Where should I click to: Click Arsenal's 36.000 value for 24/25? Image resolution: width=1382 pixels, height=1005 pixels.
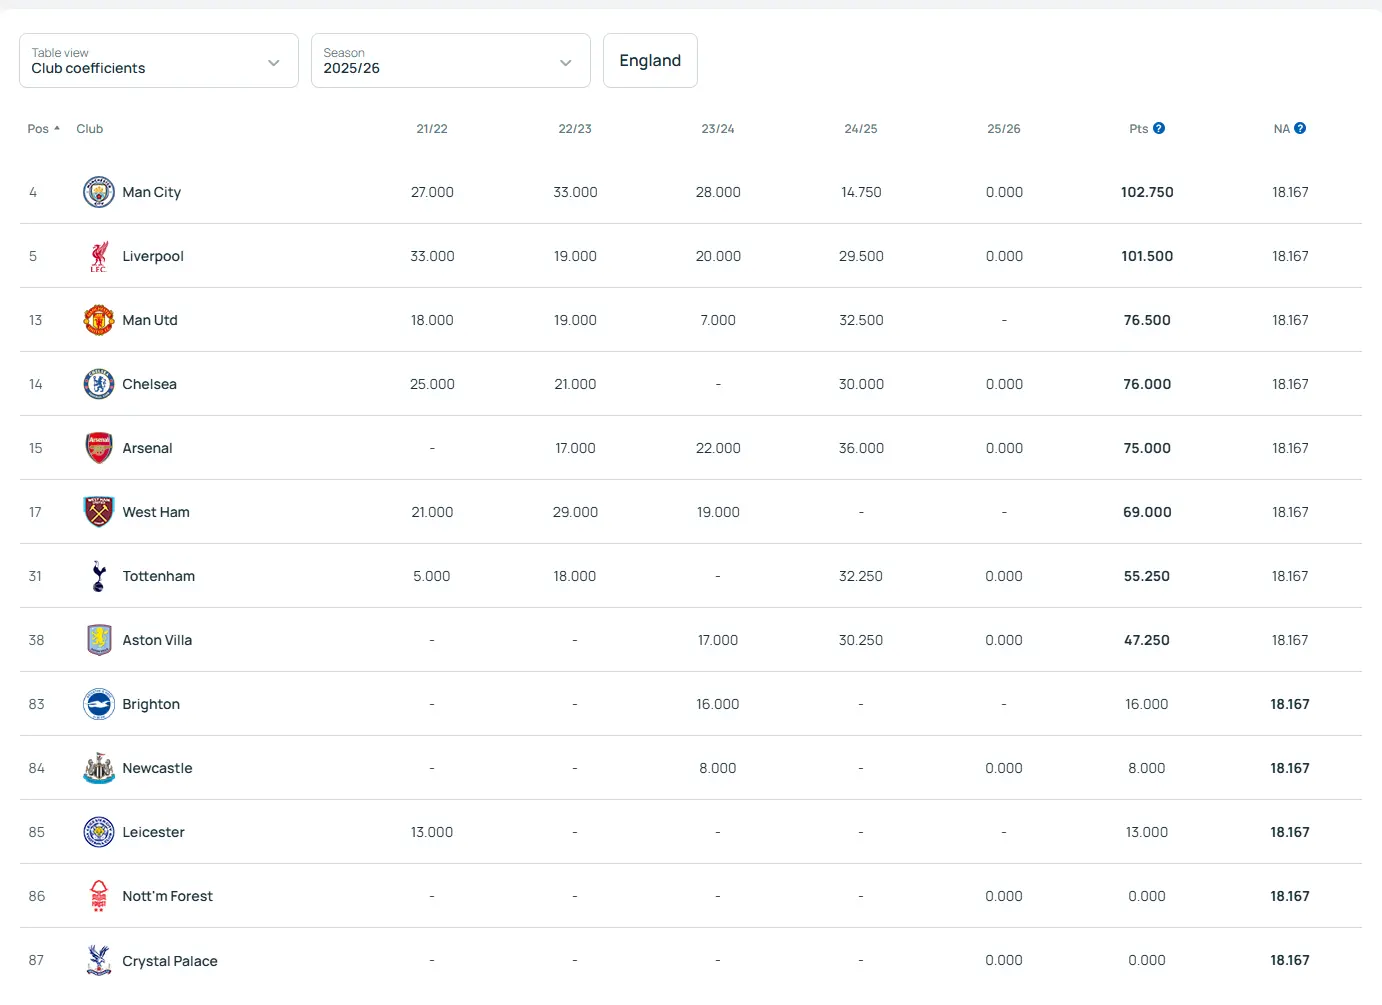pos(861,448)
